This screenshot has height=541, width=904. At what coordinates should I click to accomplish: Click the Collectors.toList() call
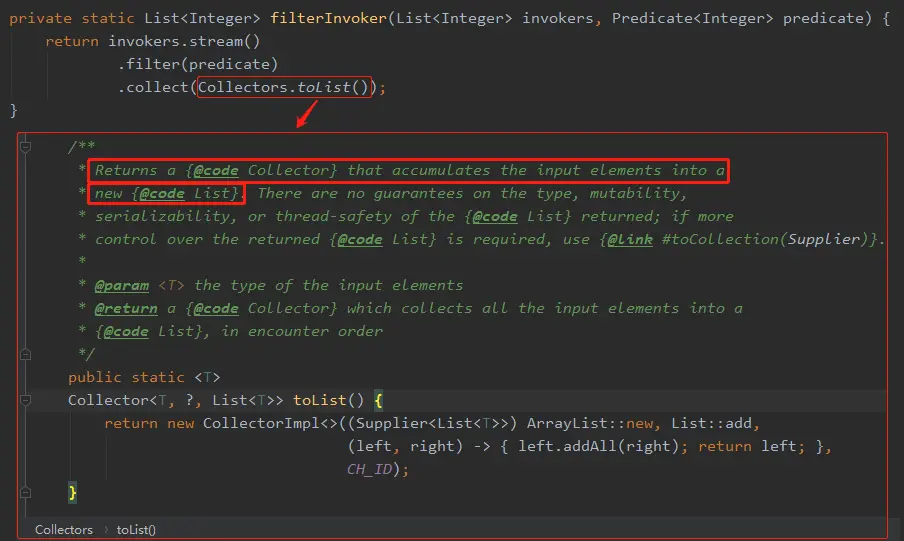coord(283,87)
